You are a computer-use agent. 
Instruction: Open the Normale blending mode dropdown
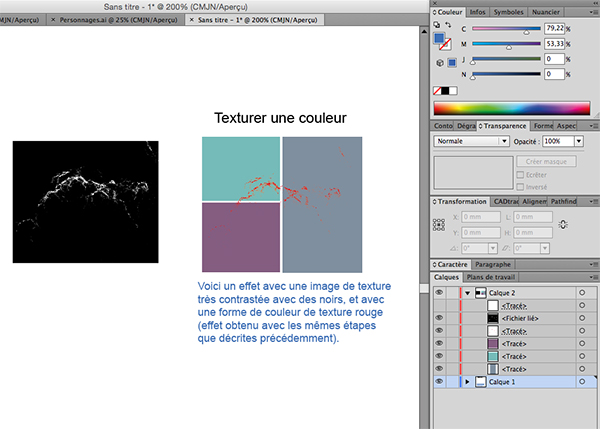point(471,143)
